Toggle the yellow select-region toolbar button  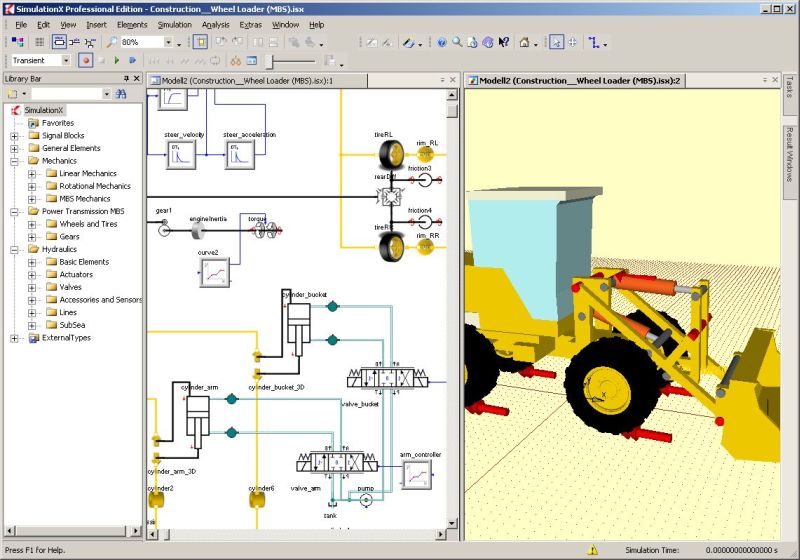(x=201, y=42)
